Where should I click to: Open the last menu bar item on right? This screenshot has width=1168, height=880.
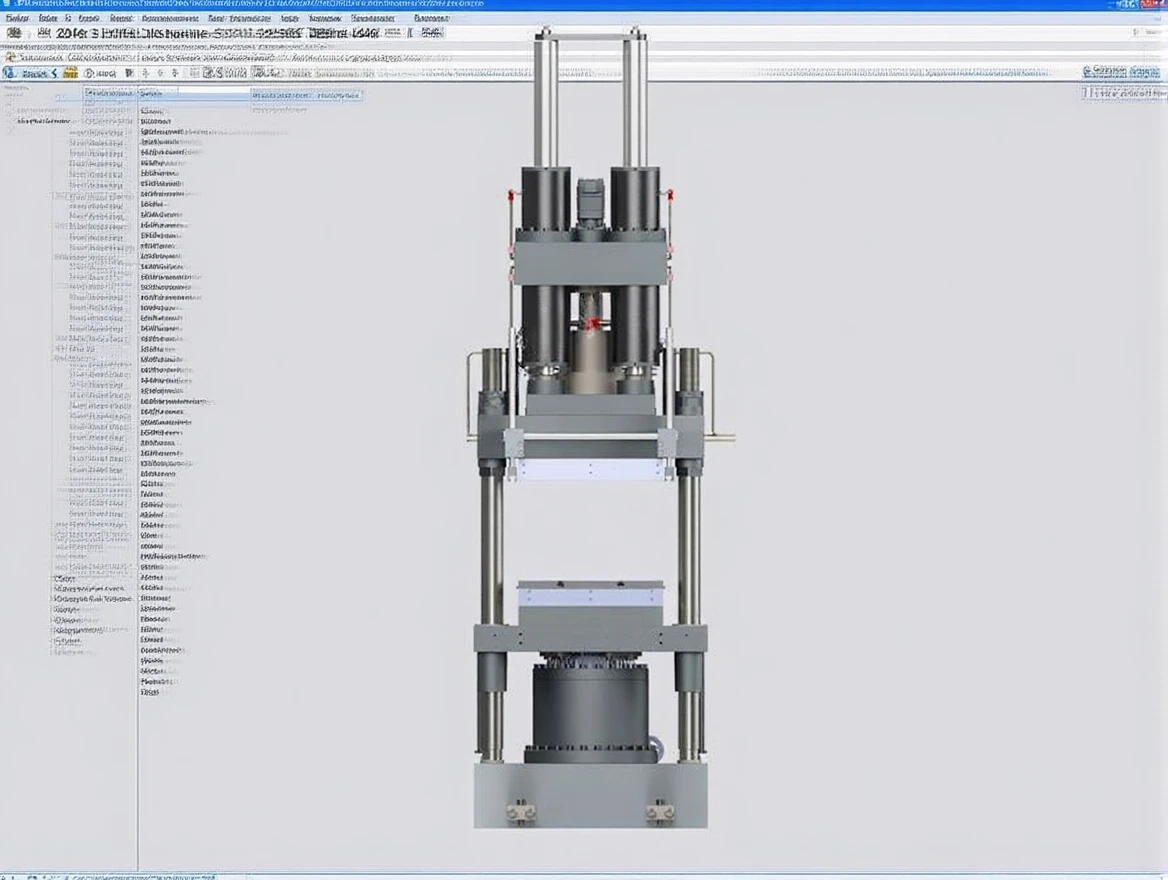431,18
